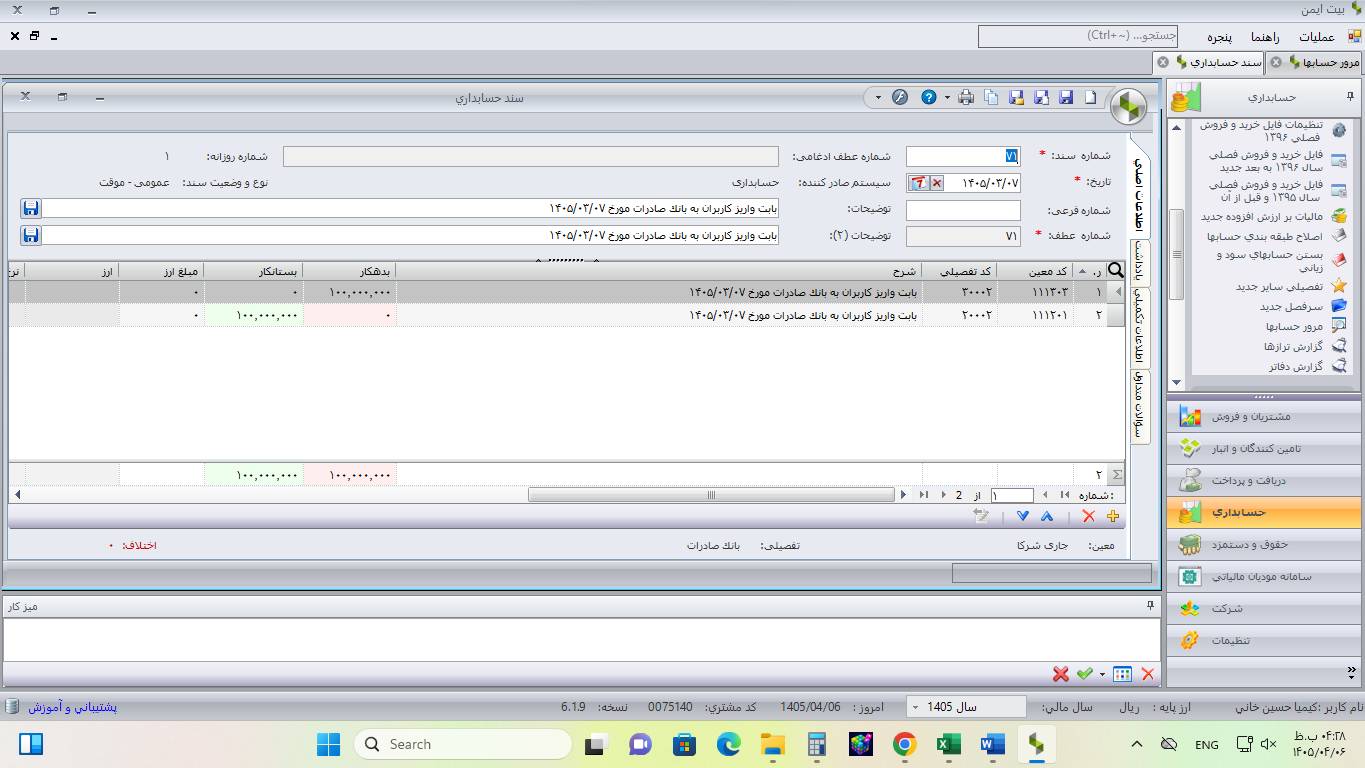
Task: Click the grid horizontal scrollbar thumb
Action: tap(711, 494)
